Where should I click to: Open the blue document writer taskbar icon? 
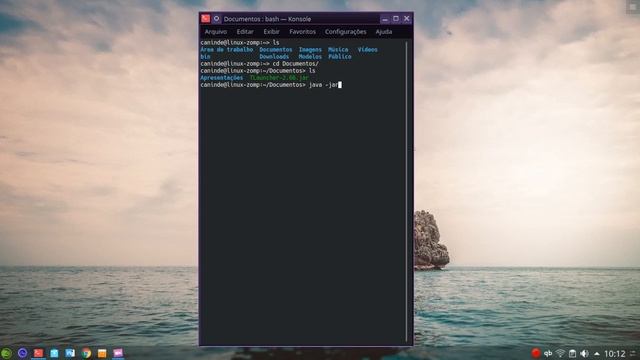pyautogui.click(x=70, y=353)
